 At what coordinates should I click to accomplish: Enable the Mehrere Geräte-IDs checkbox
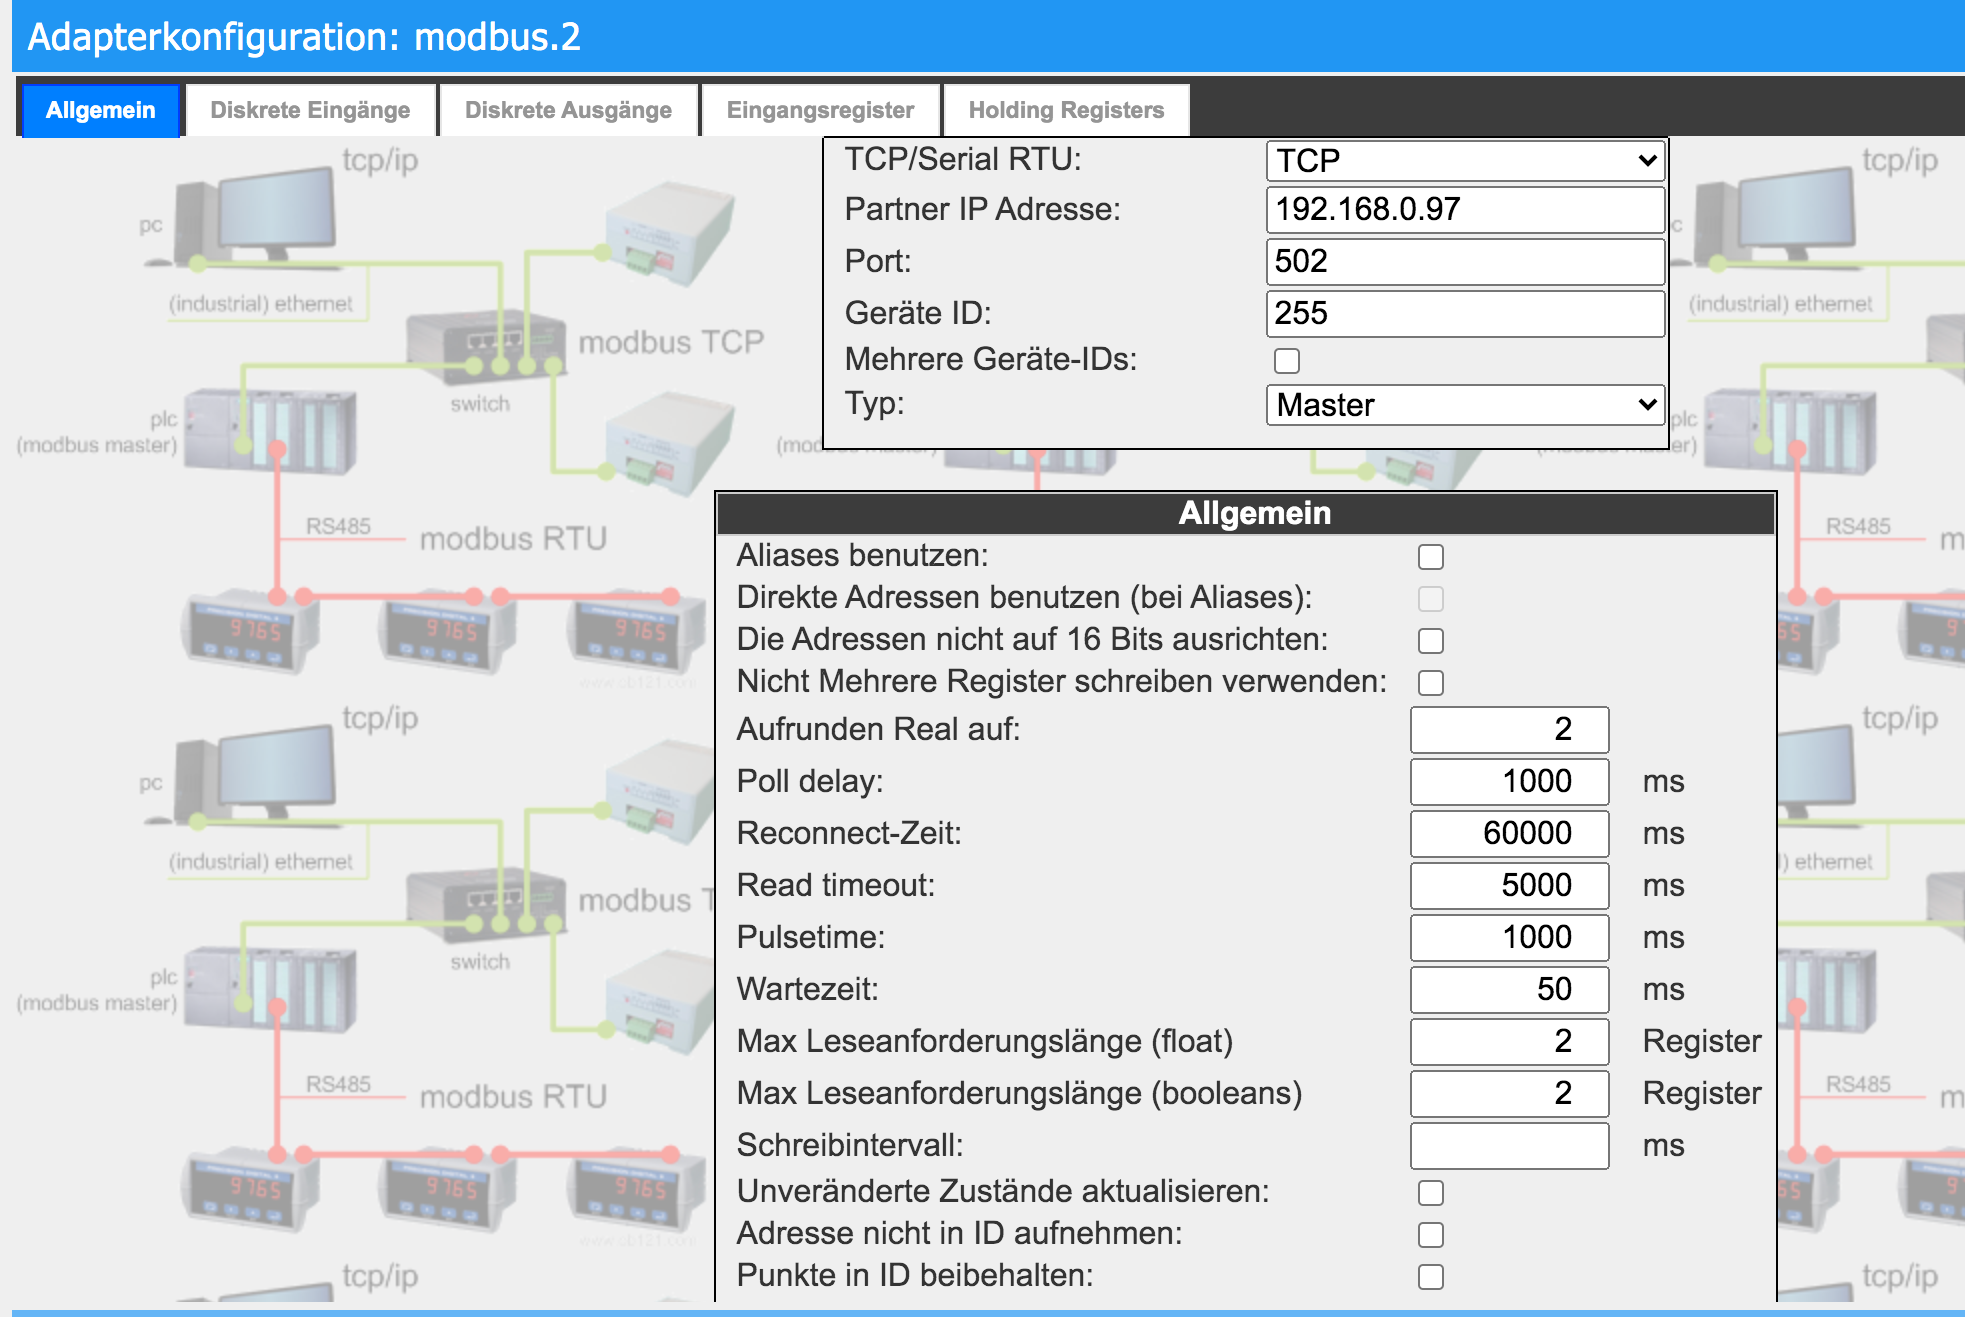tap(1287, 360)
